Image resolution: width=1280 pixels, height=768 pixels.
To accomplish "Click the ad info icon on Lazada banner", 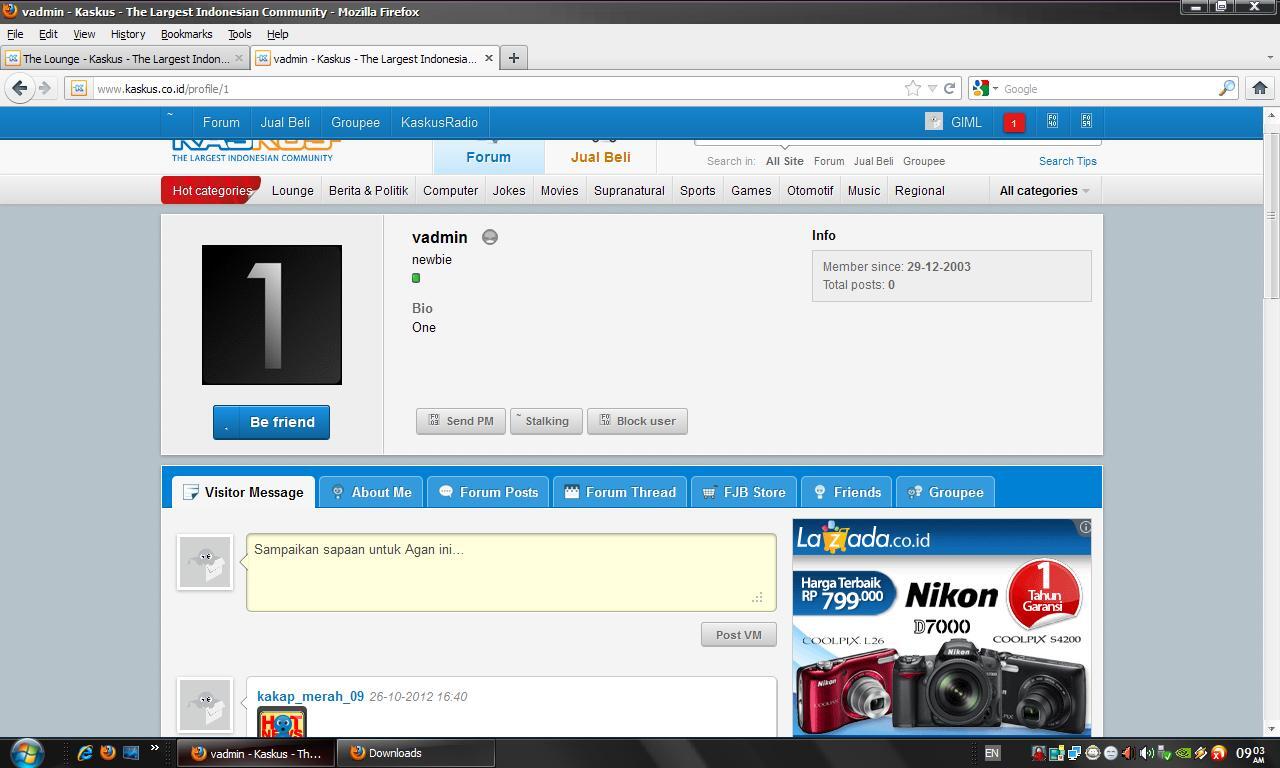I will 1084,526.
